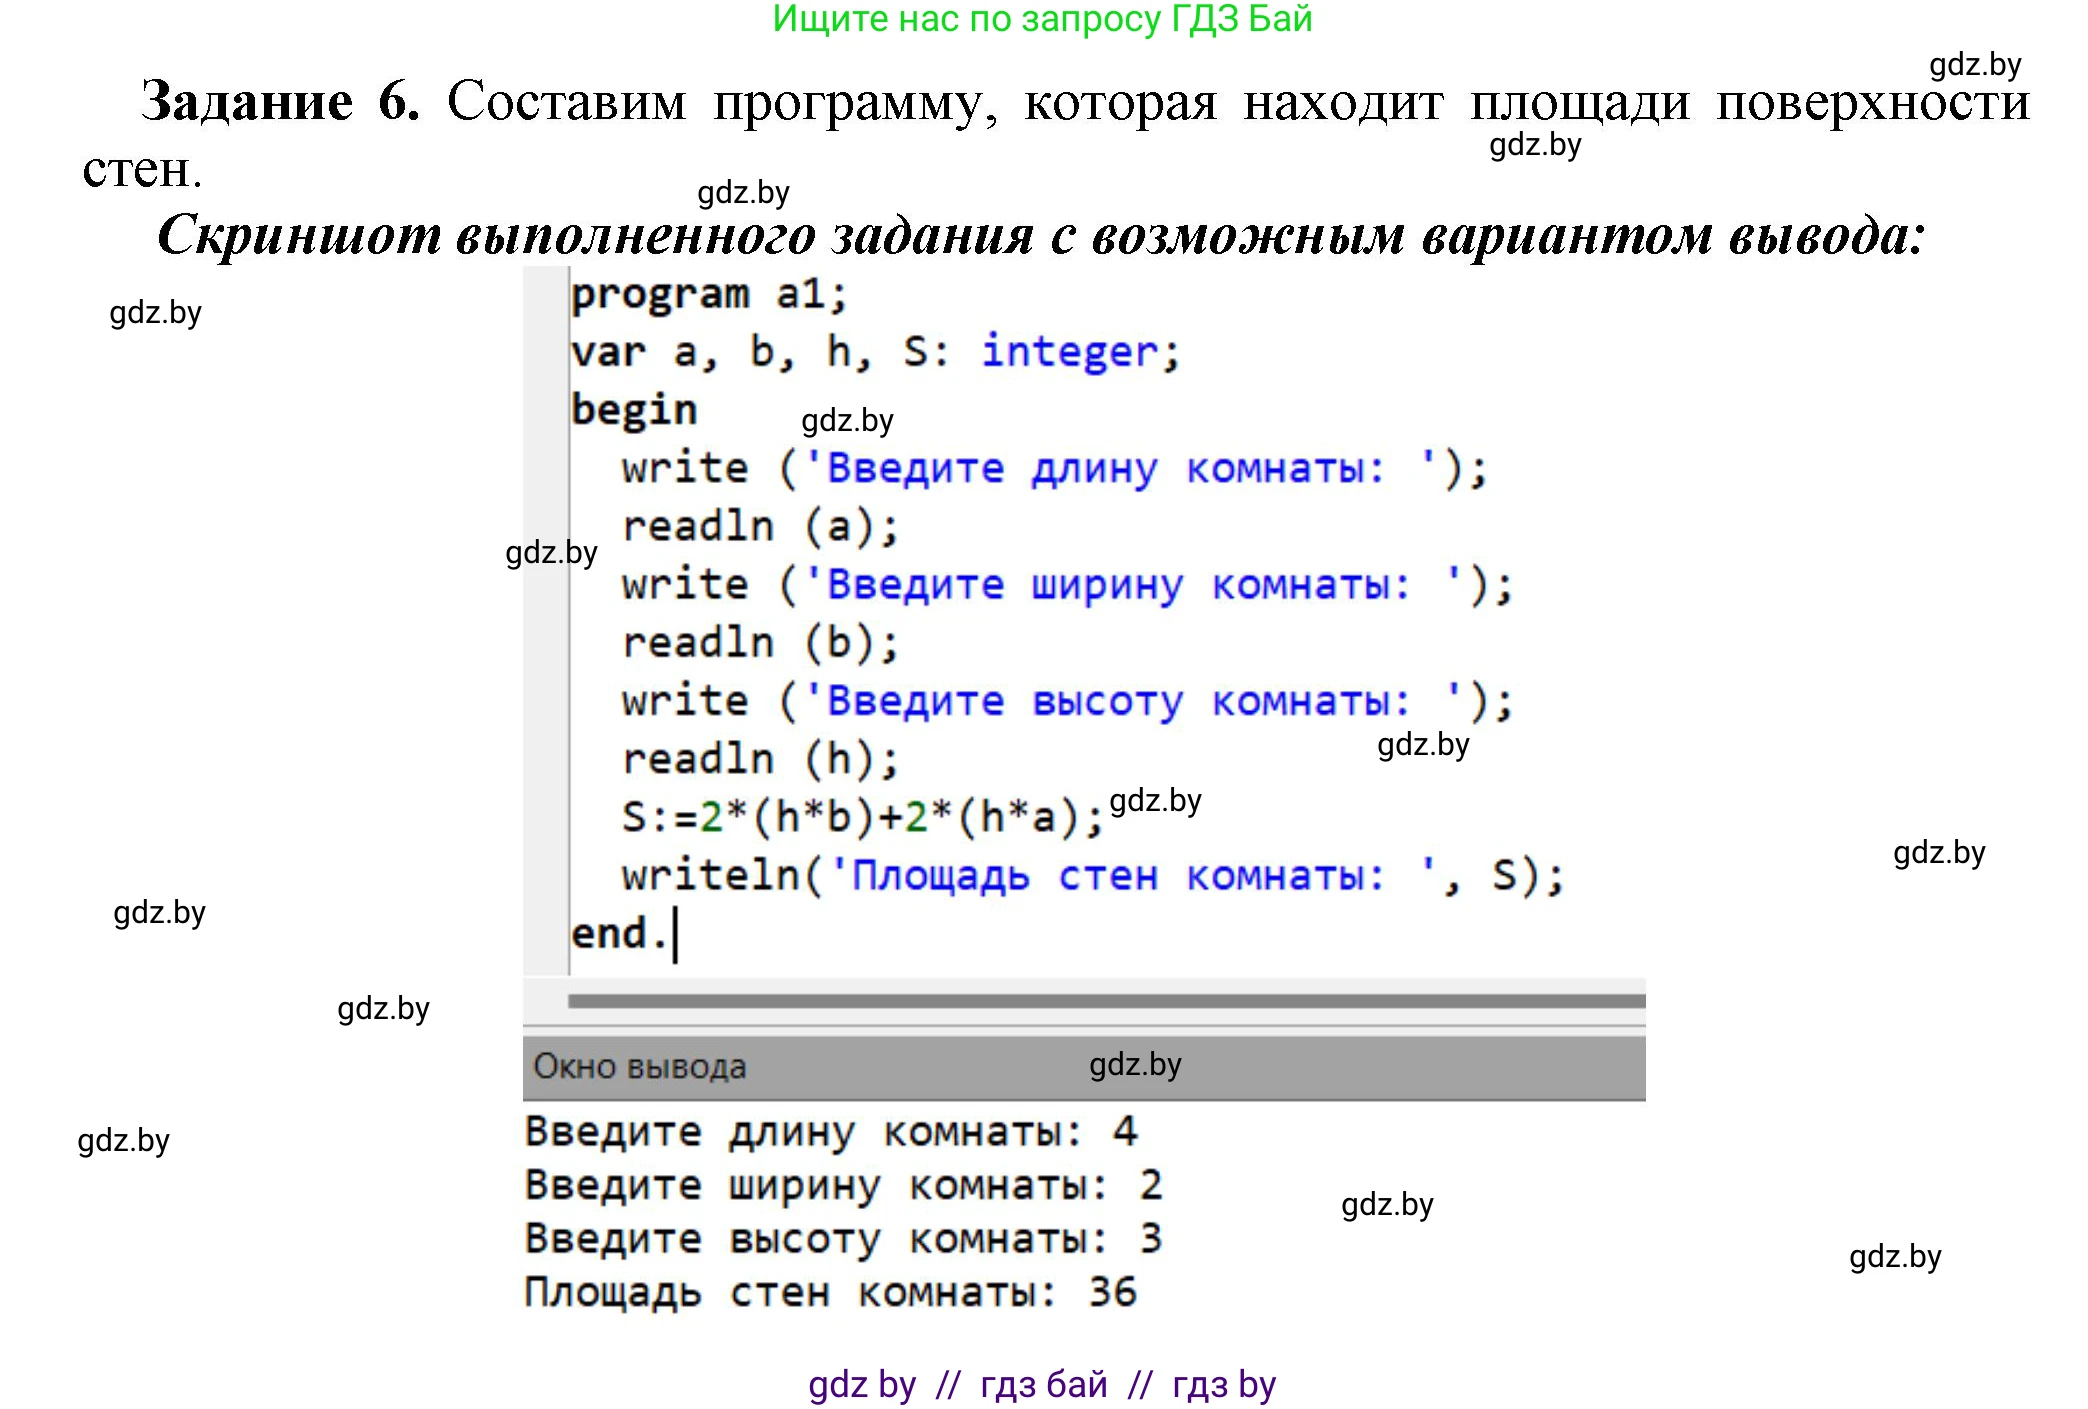Screen dimensions: 2088x1409
Task: Click the "program a1;" code line
Action: point(710,293)
